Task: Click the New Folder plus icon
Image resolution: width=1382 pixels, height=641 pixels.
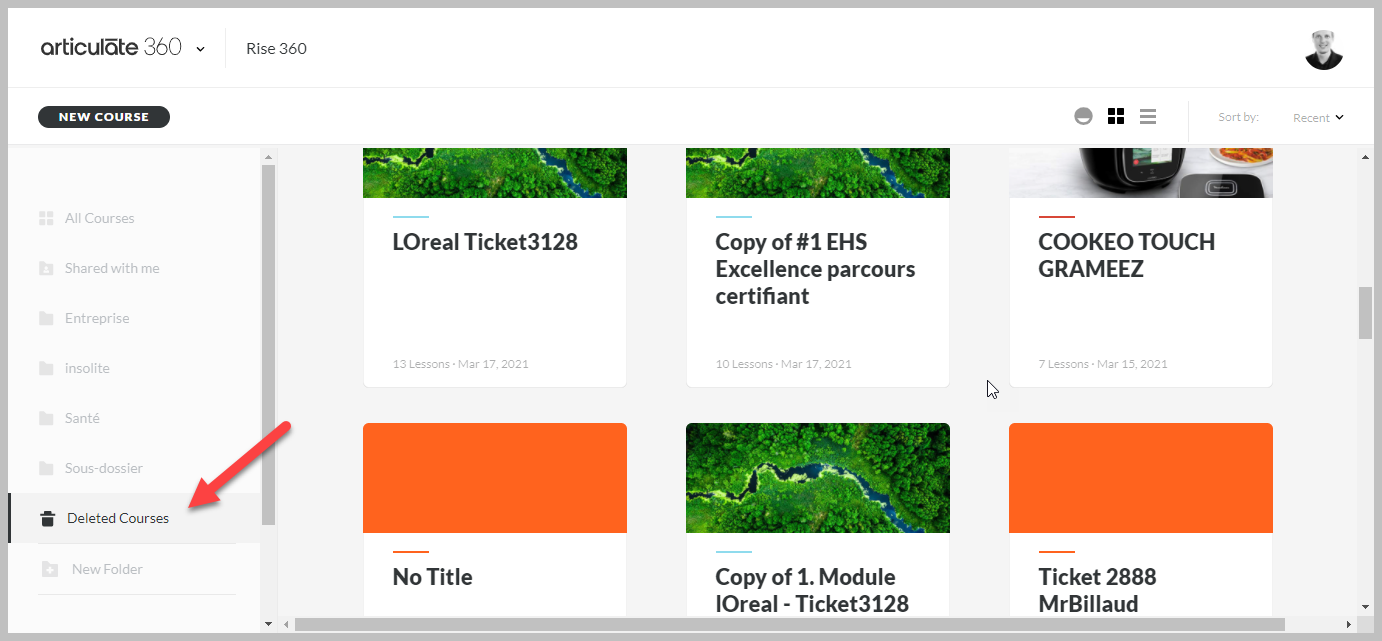Action: pos(49,569)
